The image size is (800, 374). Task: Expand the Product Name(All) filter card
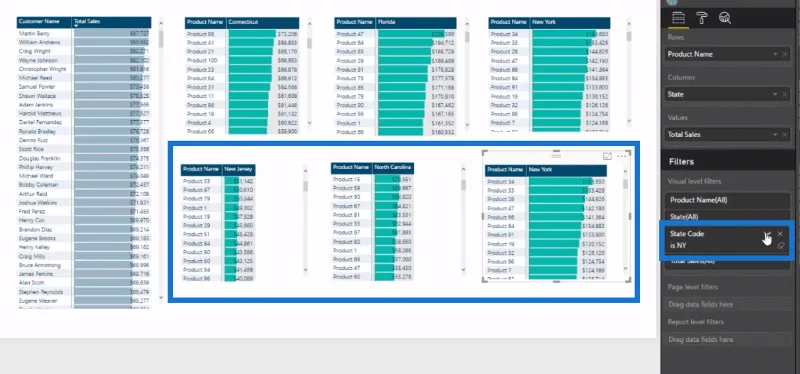pos(728,200)
